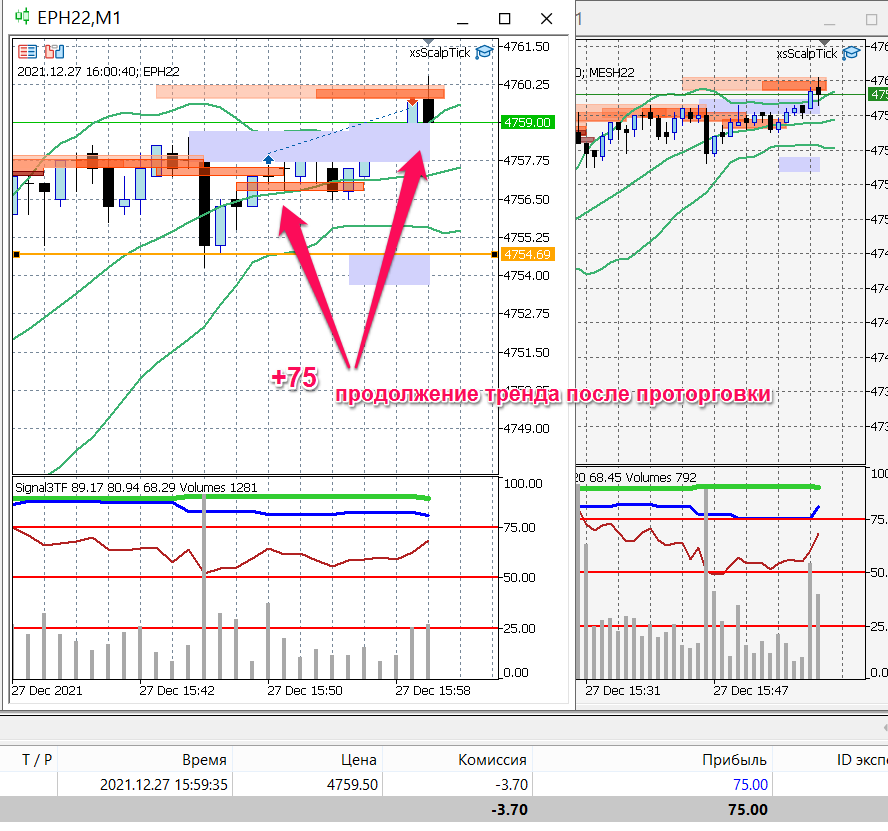Click xsScalpTick cap icon on MESH22 chart

tap(851, 53)
